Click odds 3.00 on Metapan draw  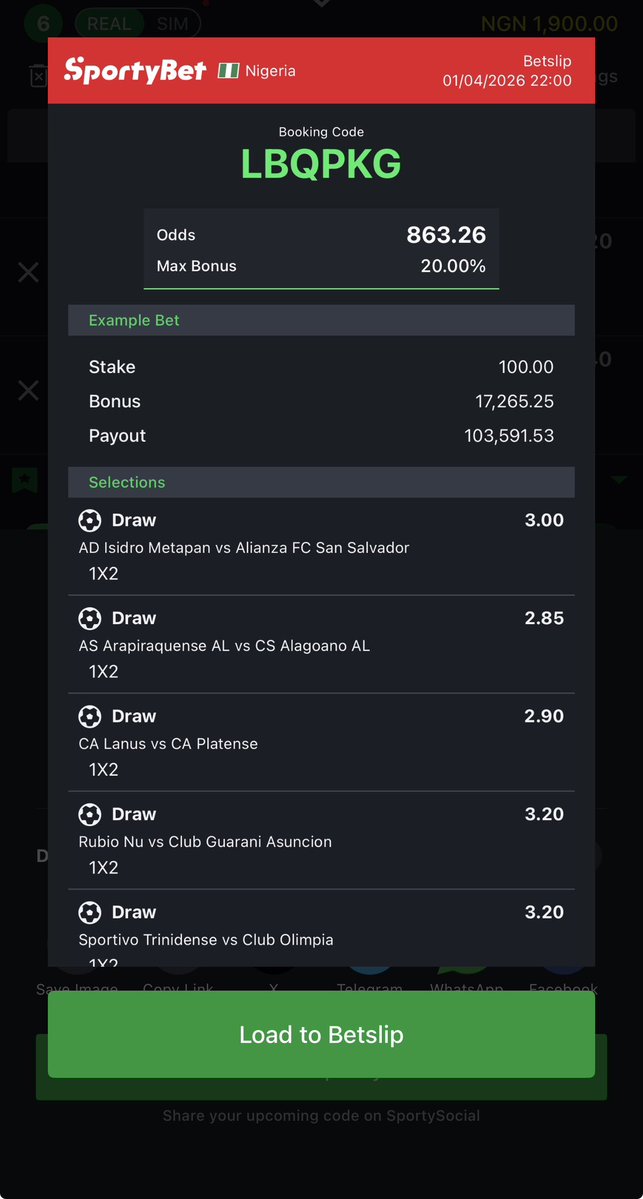(x=544, y=520)
